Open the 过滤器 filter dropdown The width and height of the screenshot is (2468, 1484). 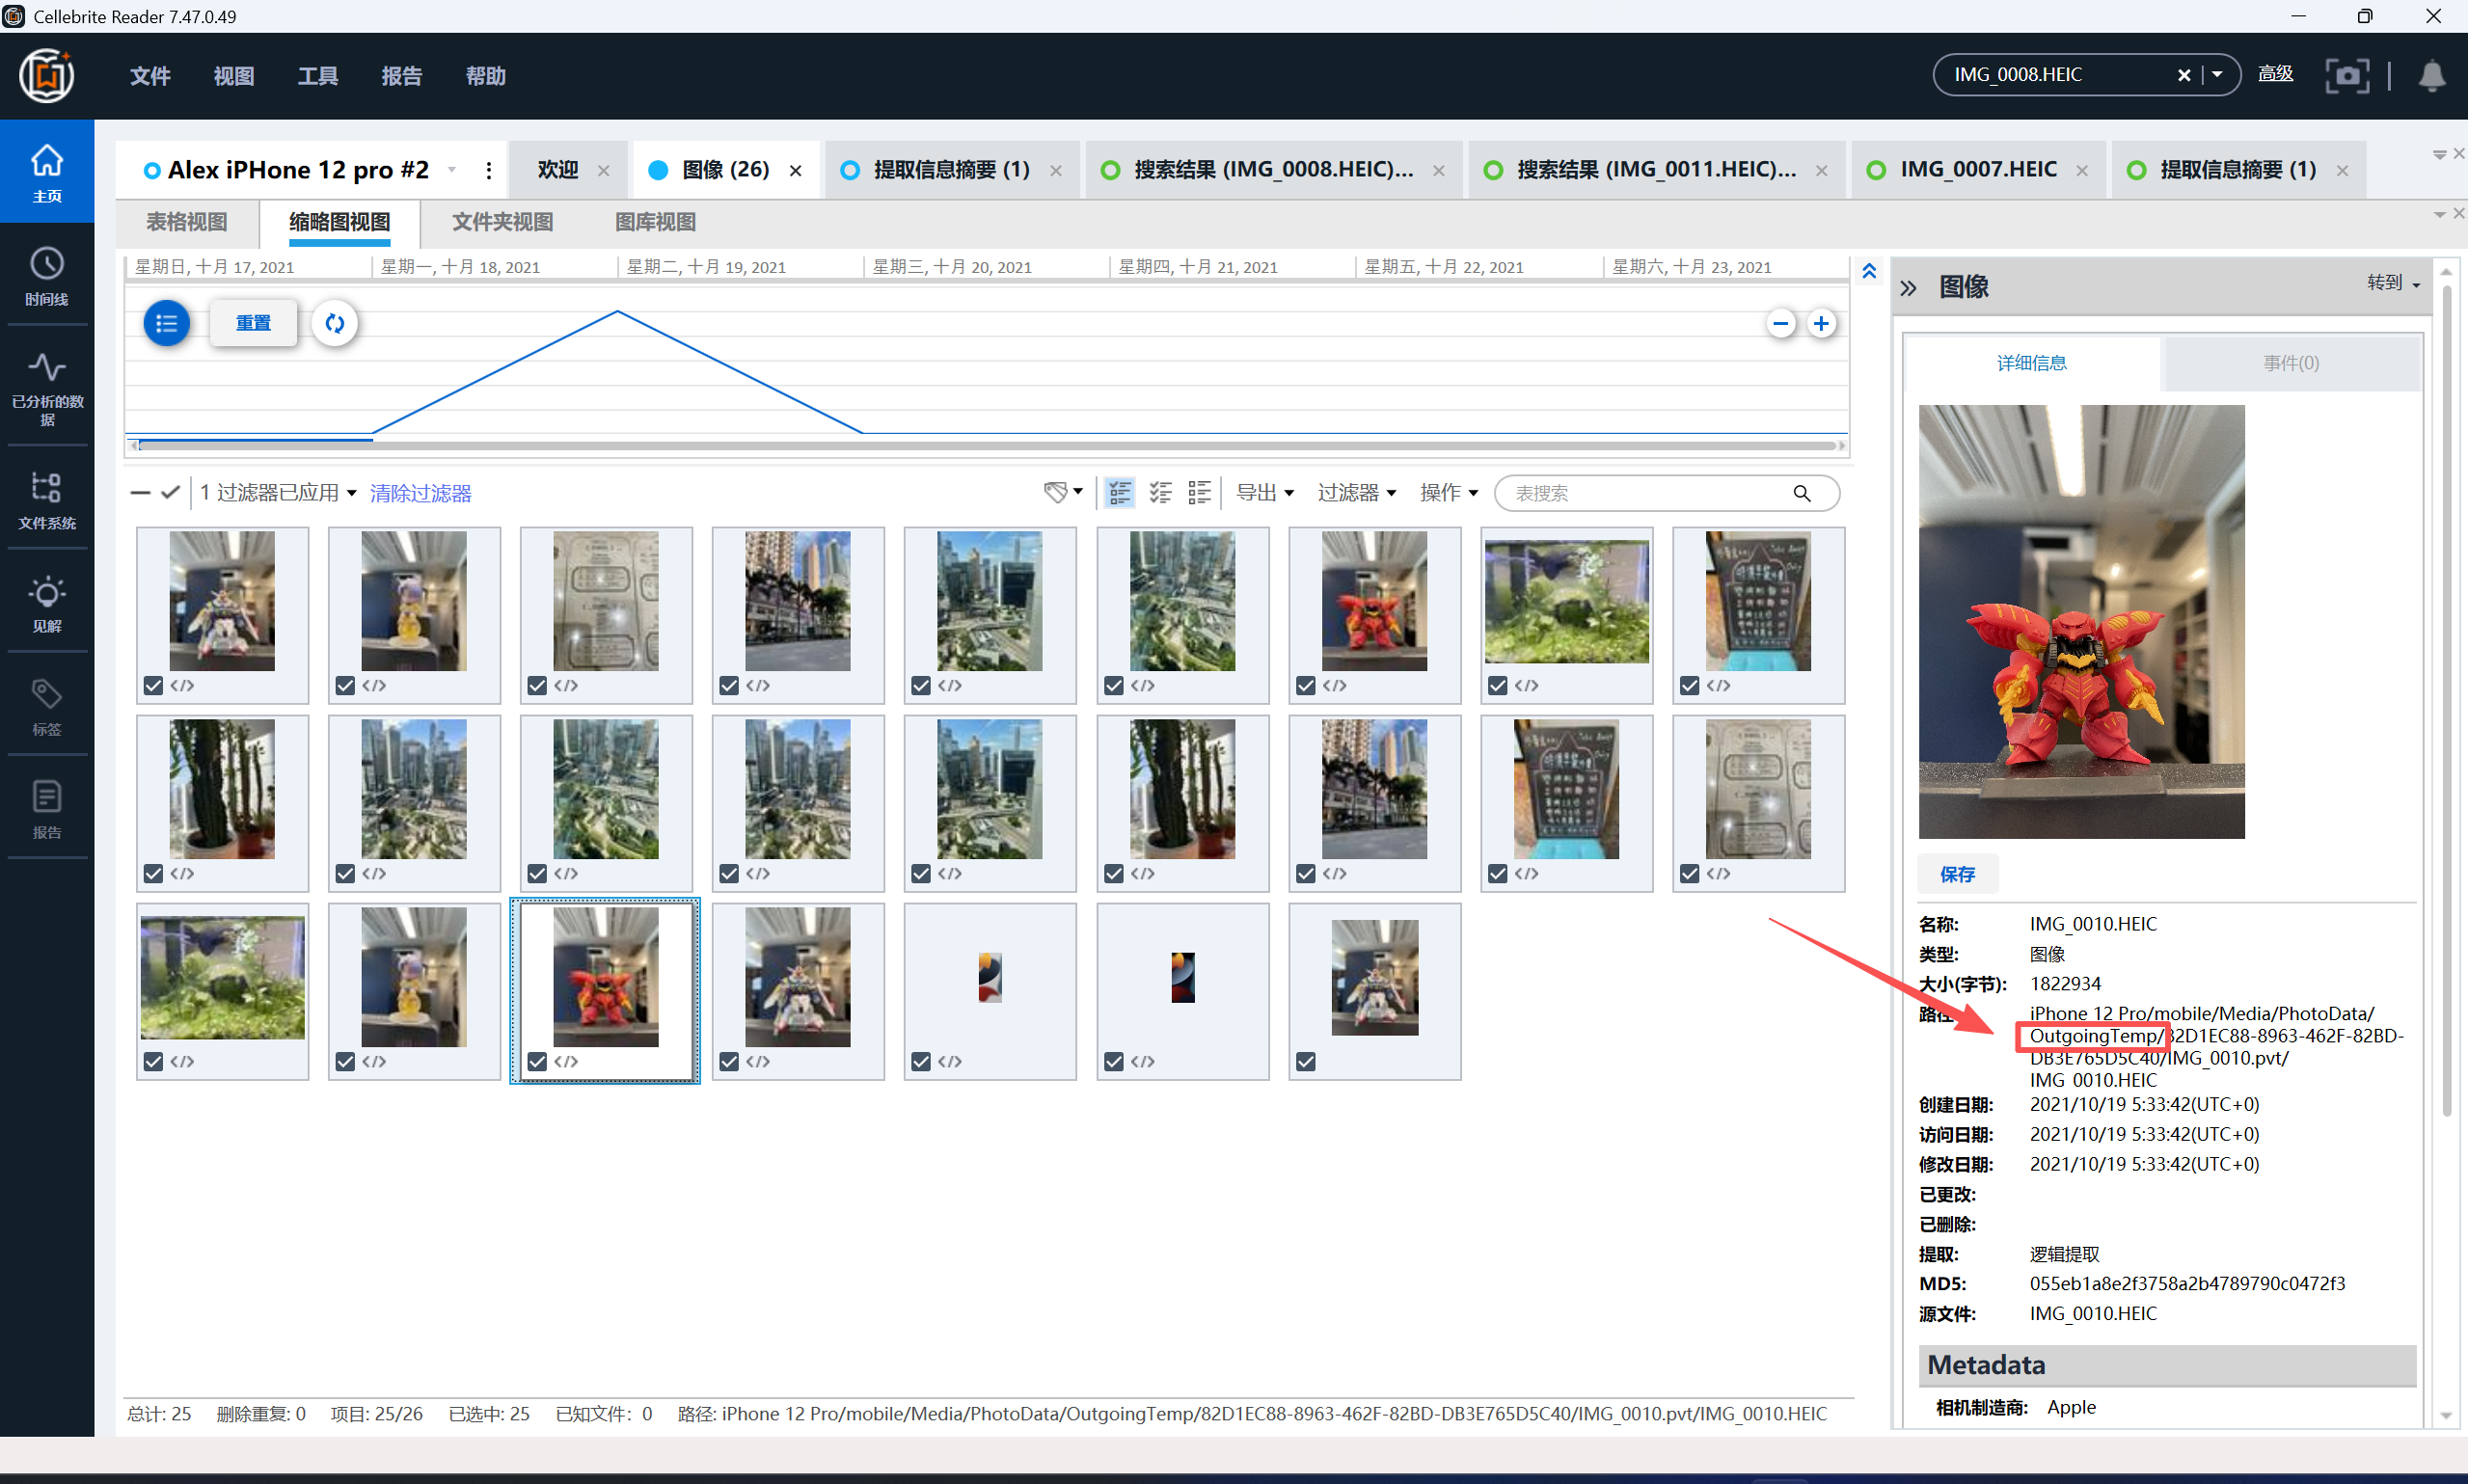(1355, 492)
